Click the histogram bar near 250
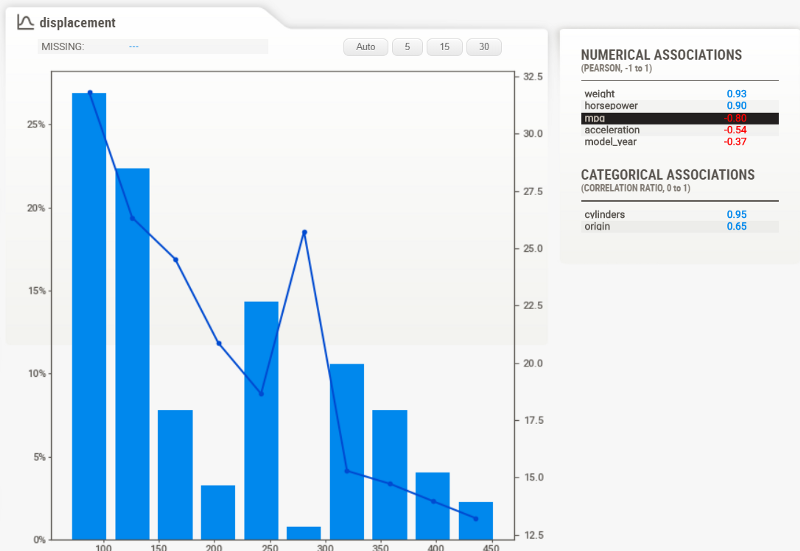Viewport: 800px width, 551px height. (x=261, y=420)
